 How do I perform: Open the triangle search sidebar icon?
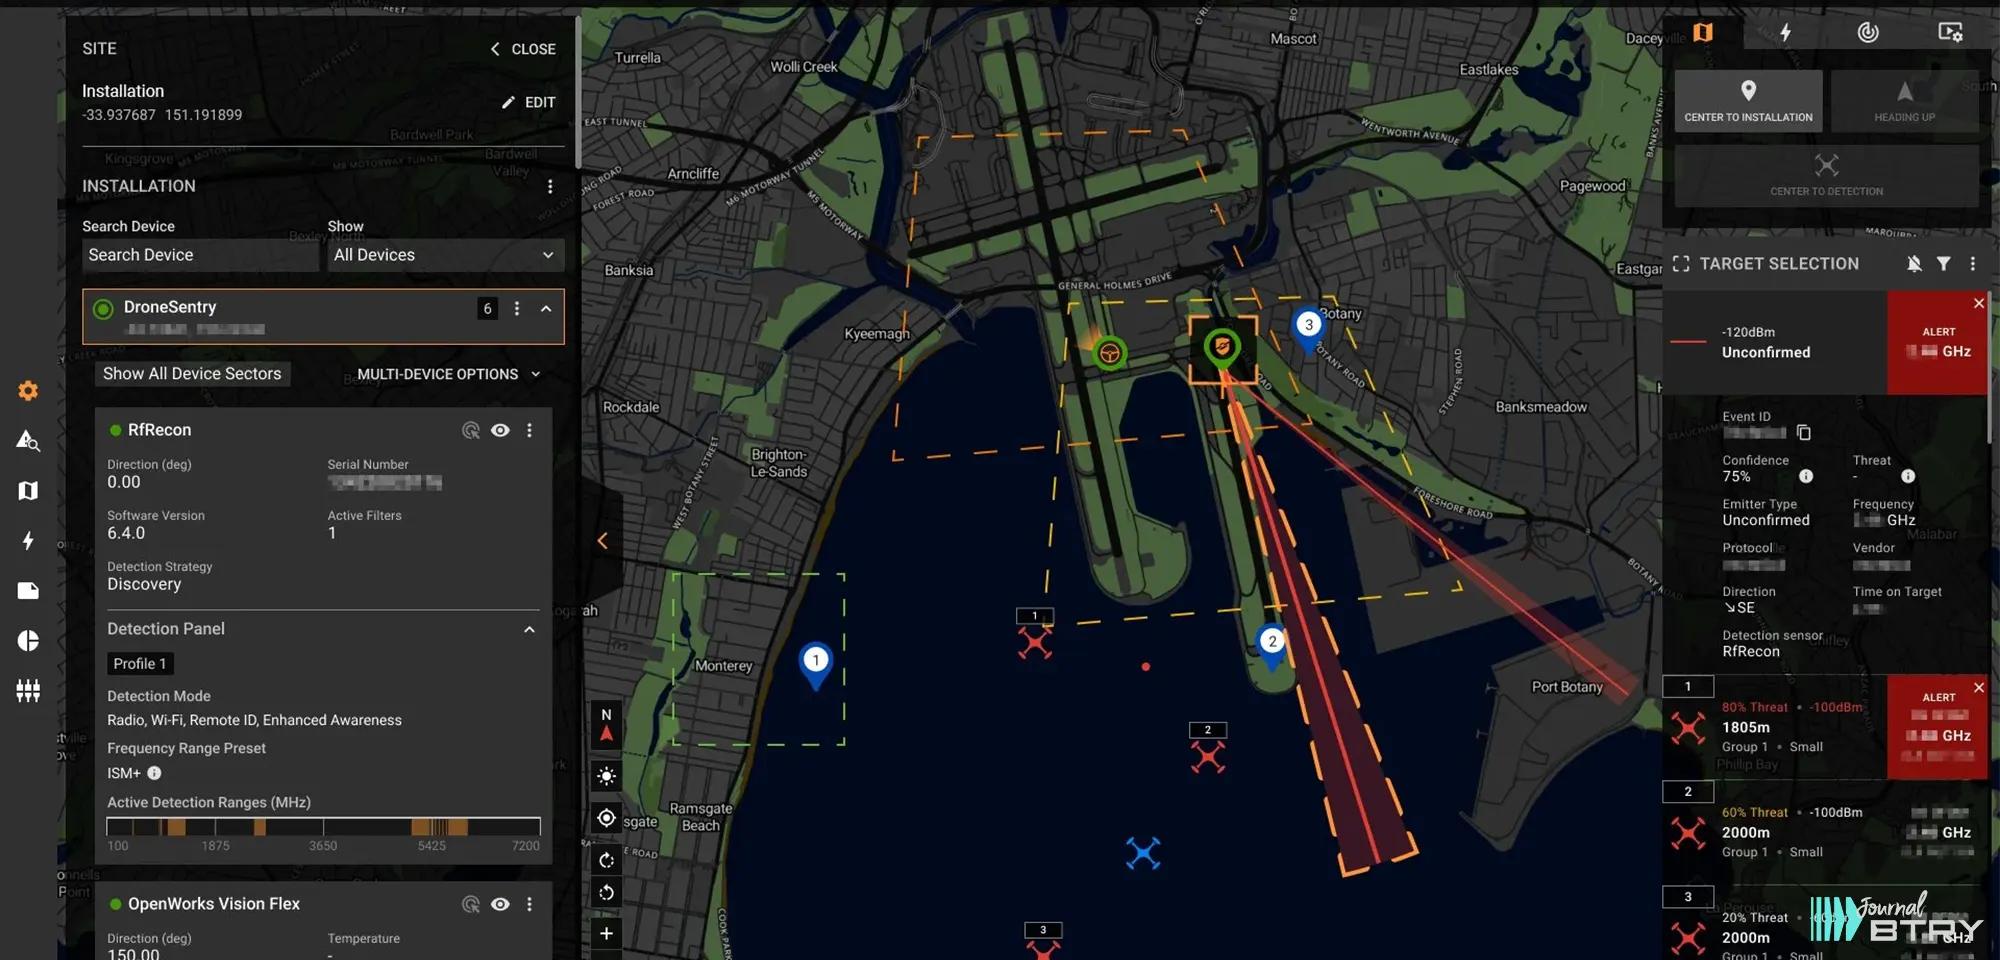28,440
